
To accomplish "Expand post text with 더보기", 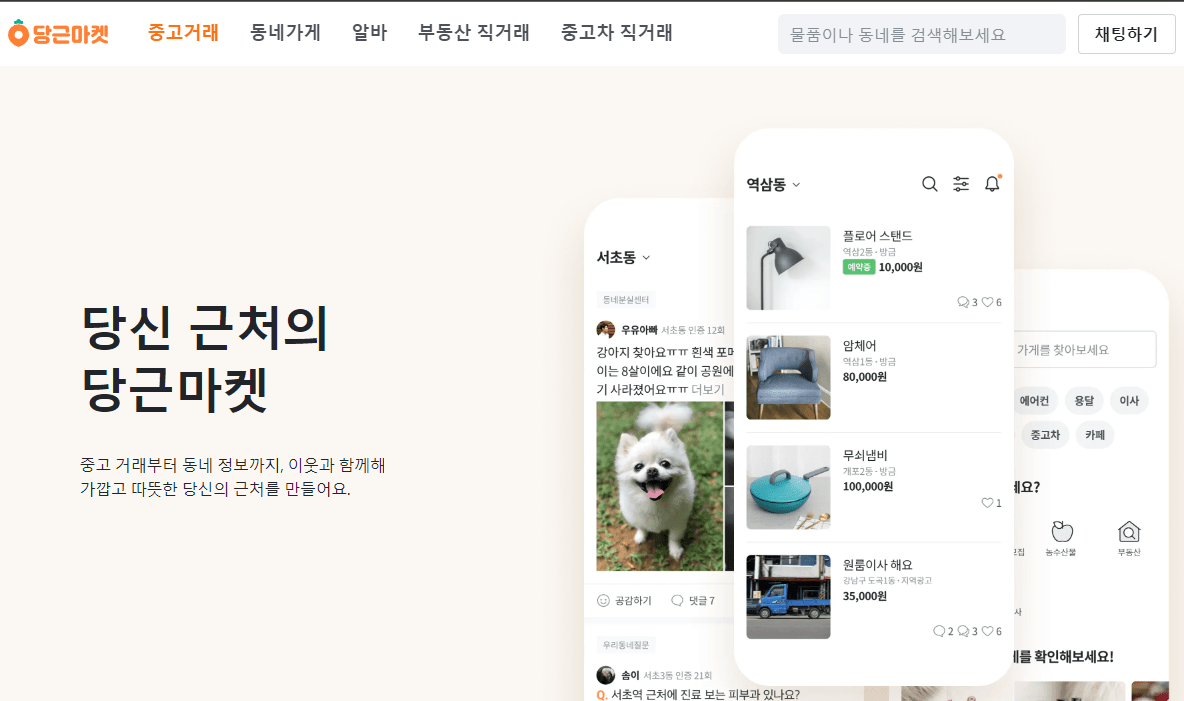I will coord(708,390).
